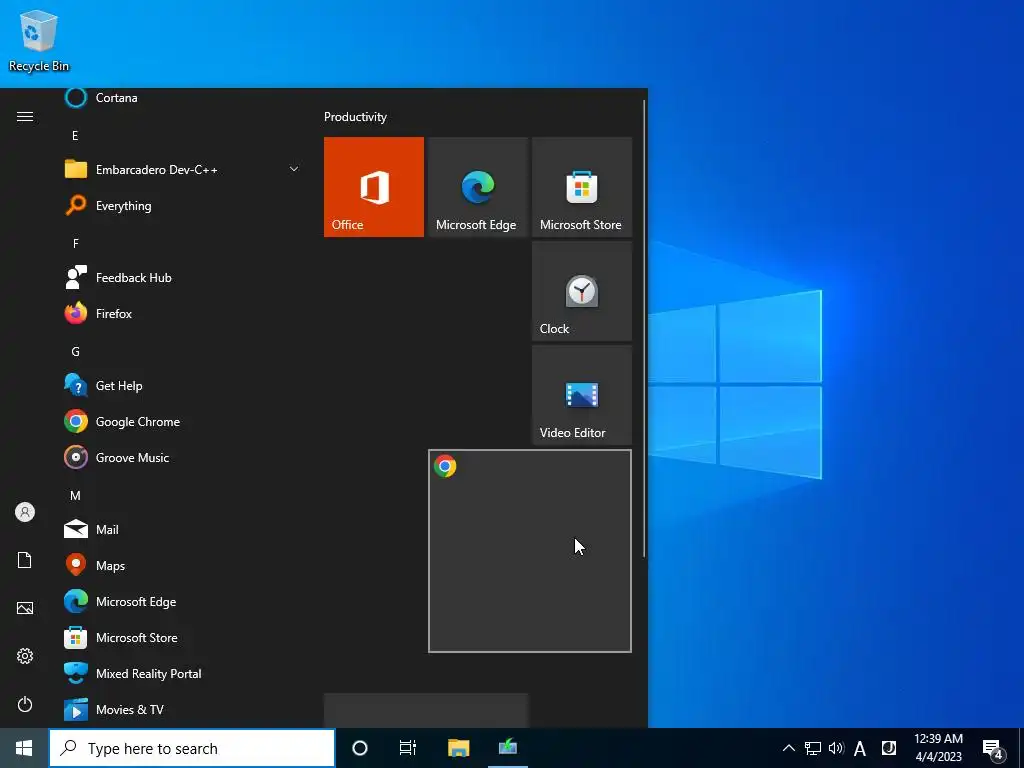Show hidden system tray icons
Viewport: 1024px width, 768px height.
tap(789, 748)
